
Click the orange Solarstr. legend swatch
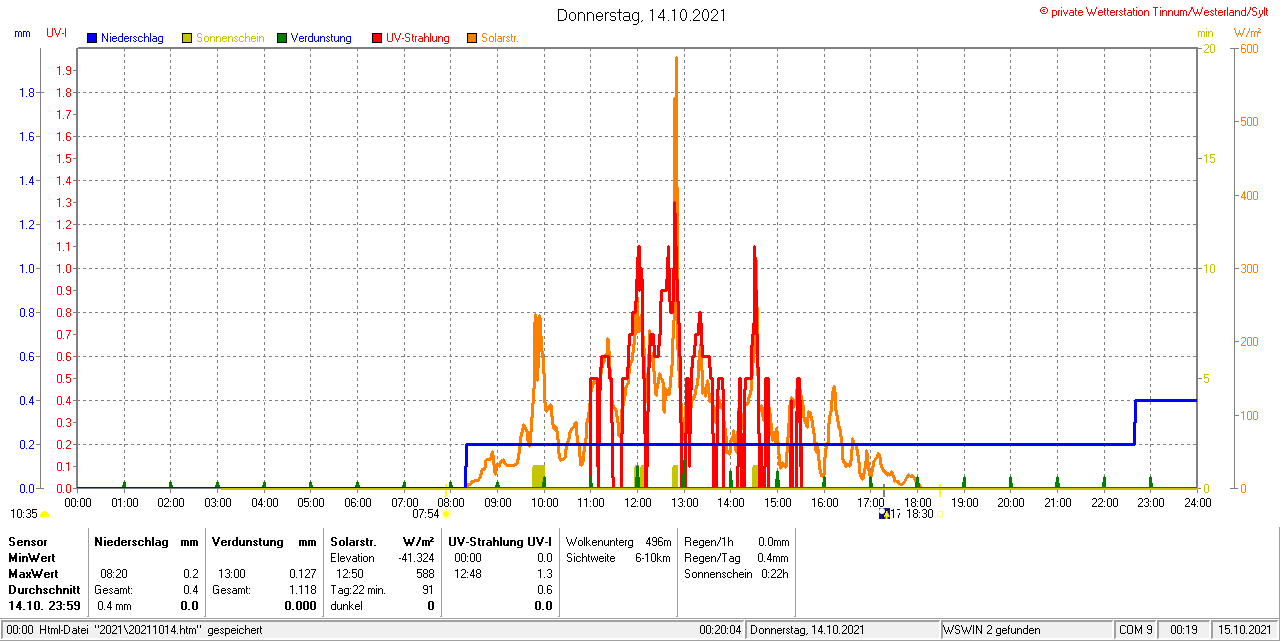point(472,38)
